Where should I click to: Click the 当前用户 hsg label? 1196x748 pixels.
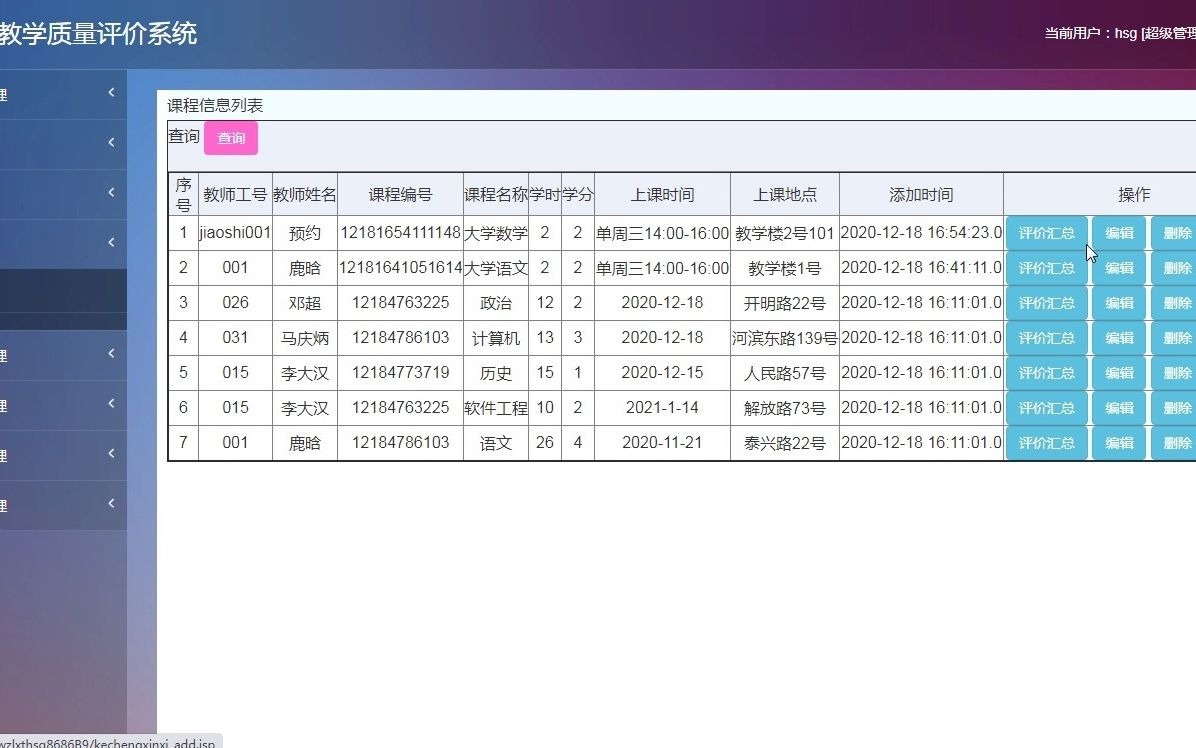(x=1120, y=34)
